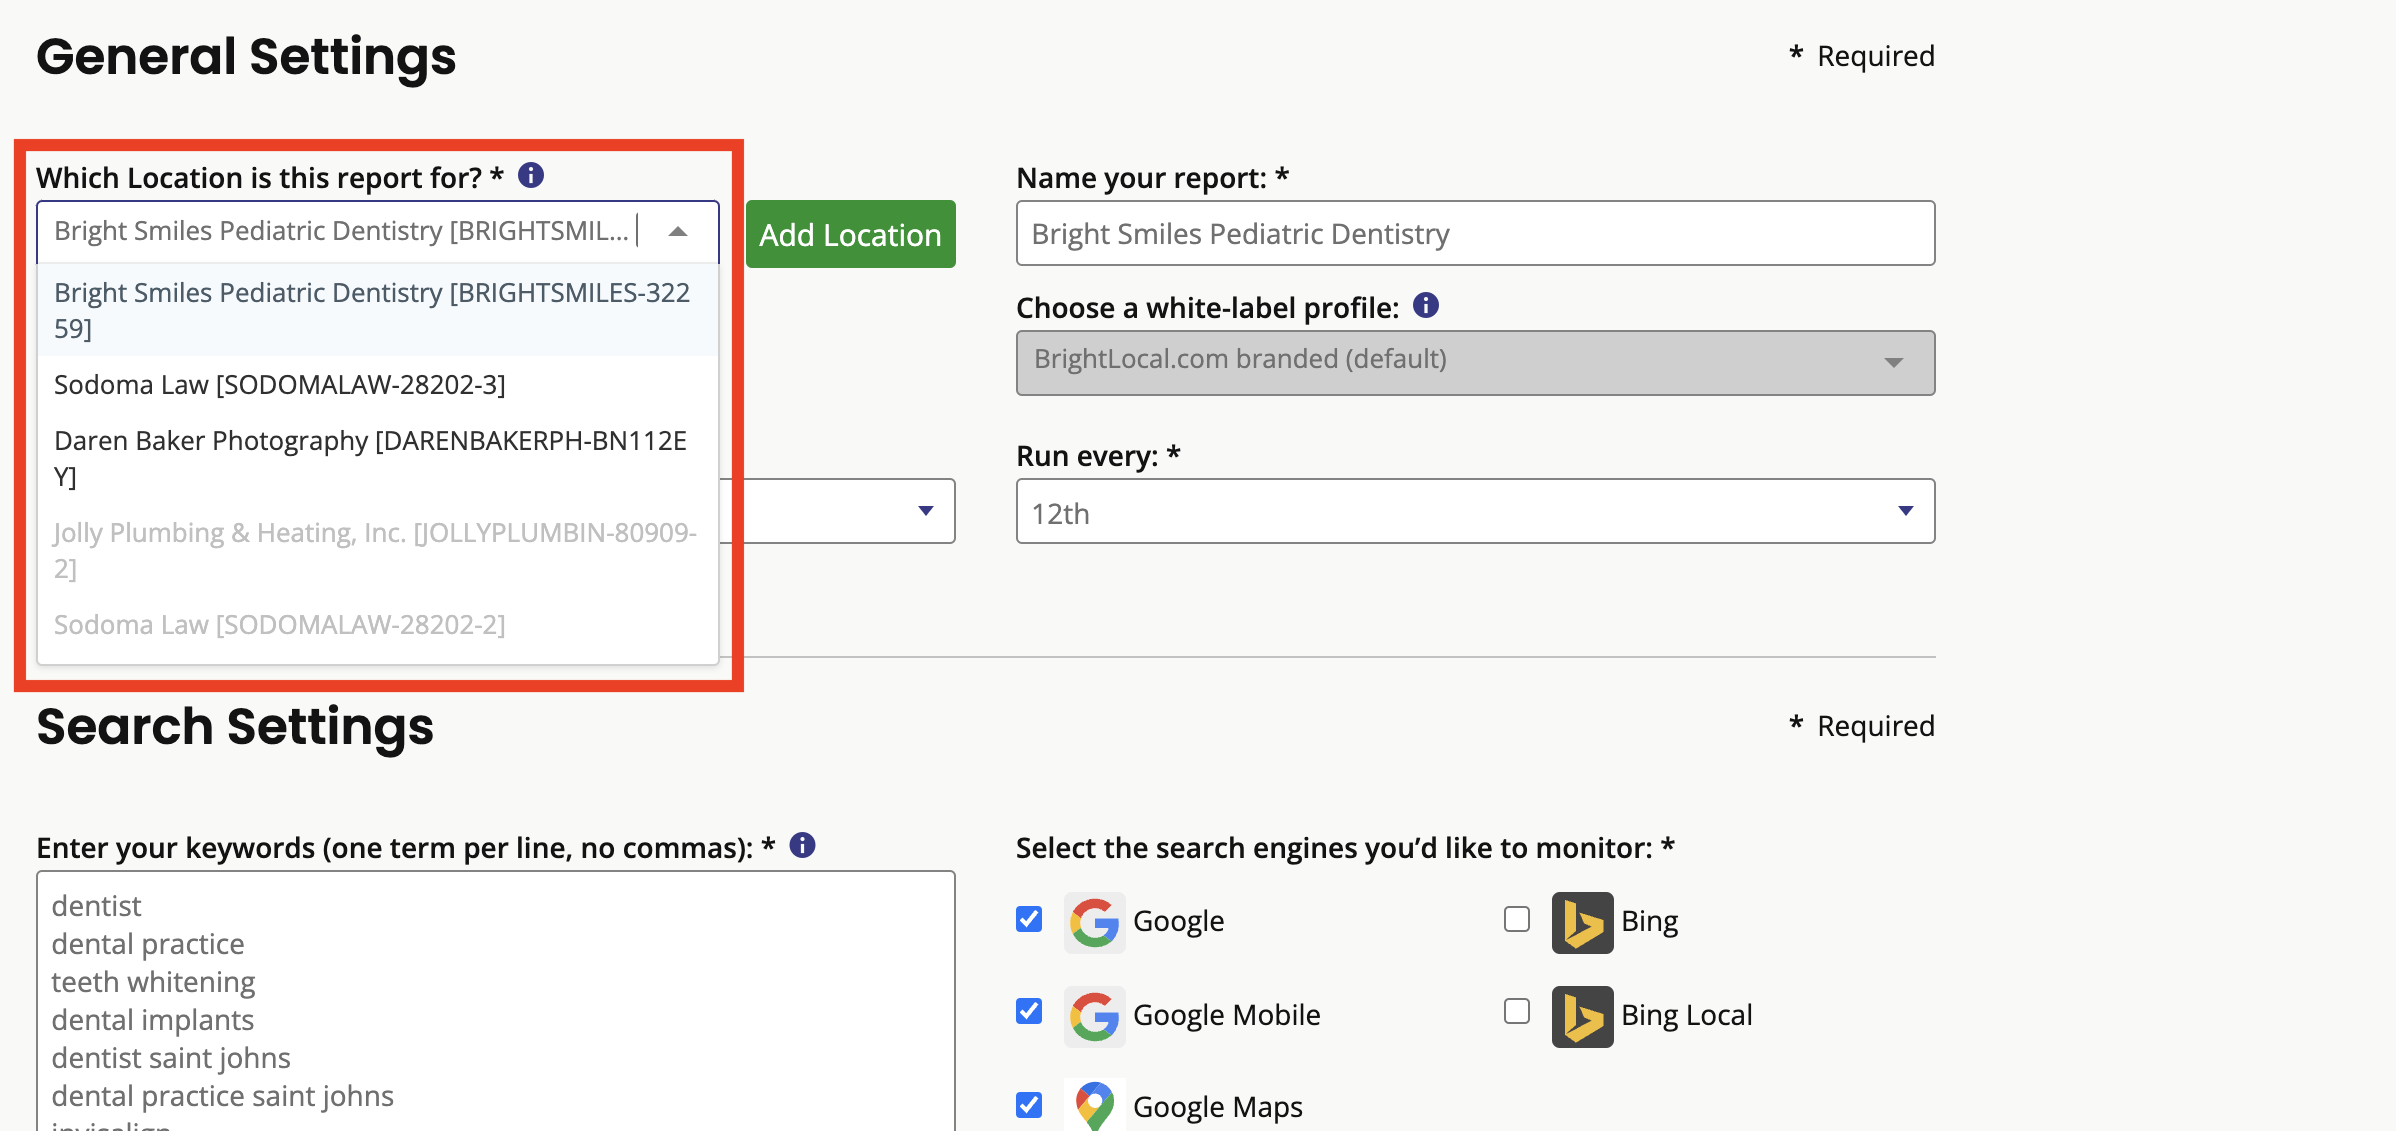Click the Google Maps pin icon
2396x1131 pixels.
tap(1094, 1105)
